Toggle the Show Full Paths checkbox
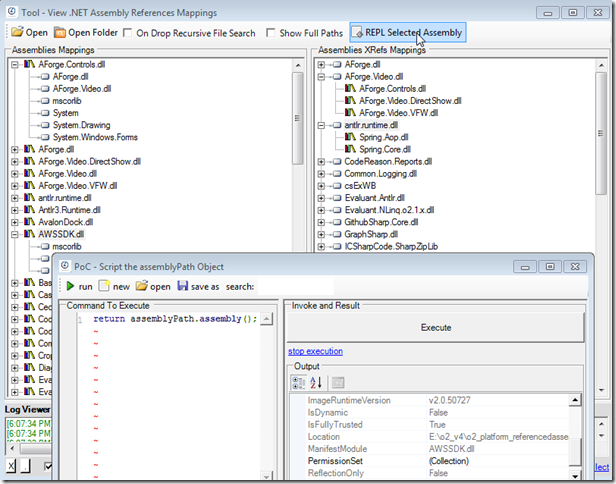 272,33
